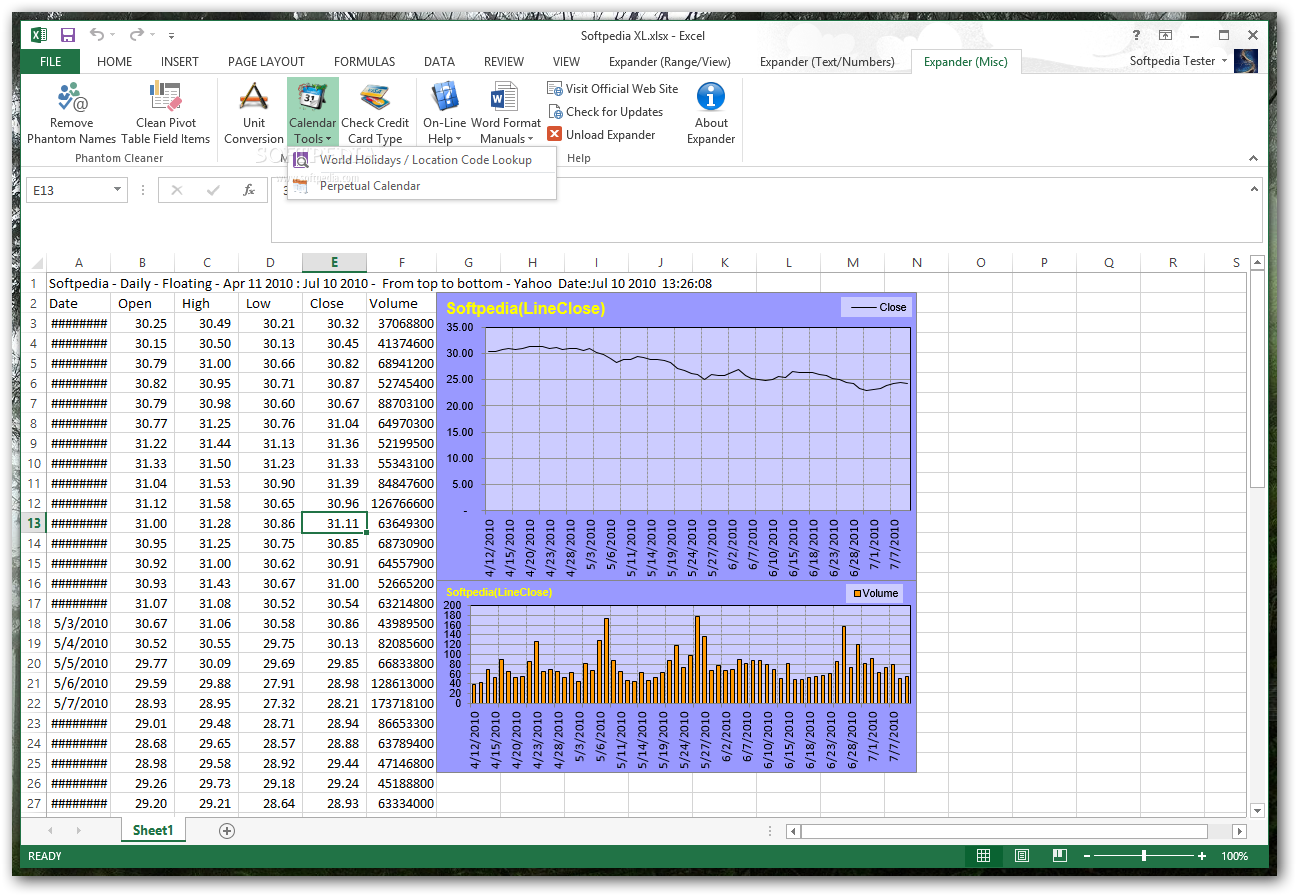Click volume cell 173718100
This screenshot has width=1297, height=896.
[x=401, y=703]
